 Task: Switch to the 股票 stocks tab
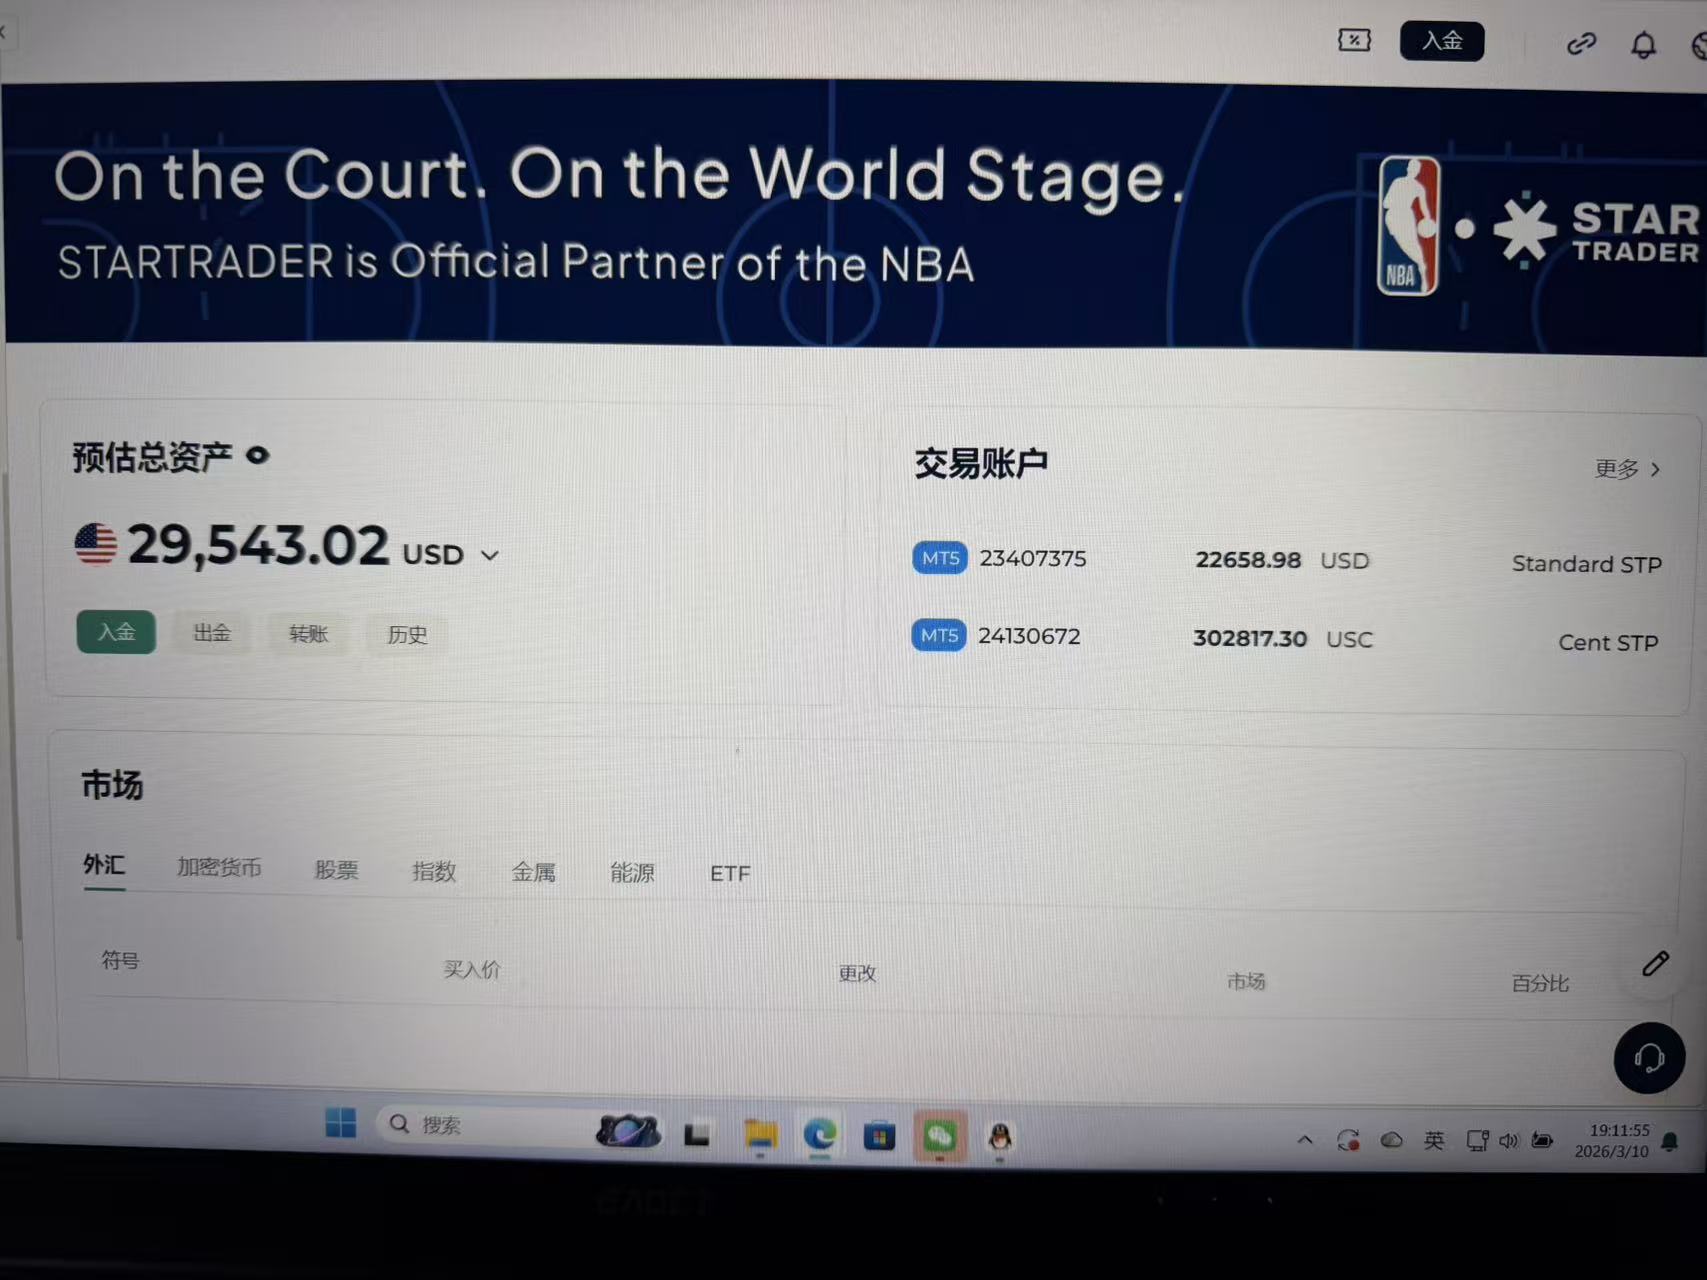pyautogui.click(x=336, y=870)
